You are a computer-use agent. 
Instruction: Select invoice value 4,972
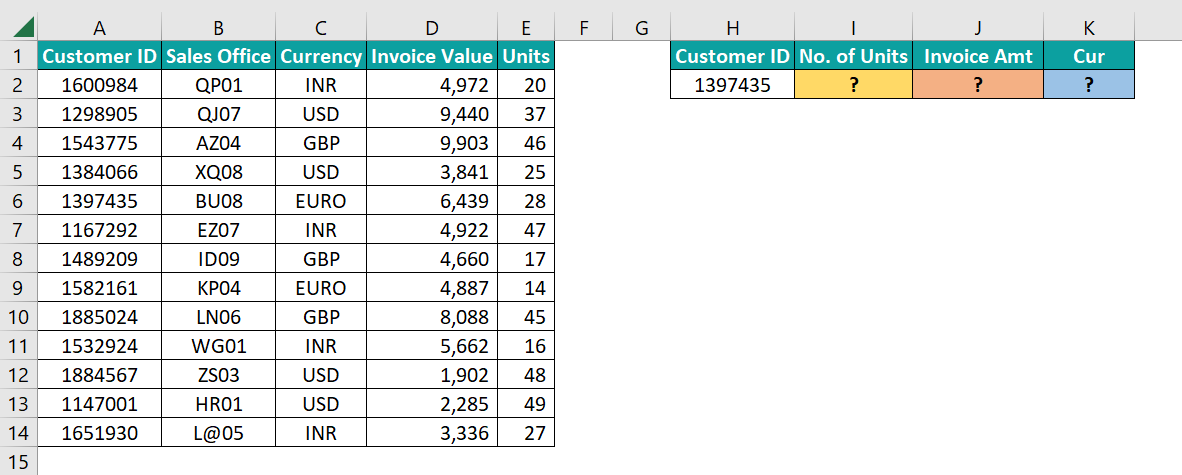click(x=432, y=85)
